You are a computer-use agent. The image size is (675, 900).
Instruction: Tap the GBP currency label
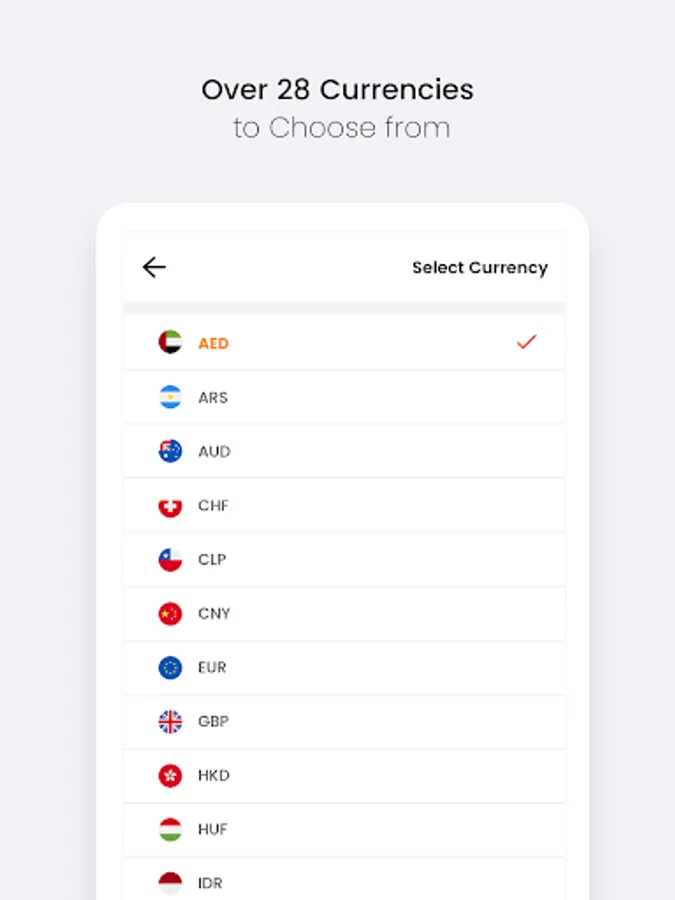[x=213, y=721]
